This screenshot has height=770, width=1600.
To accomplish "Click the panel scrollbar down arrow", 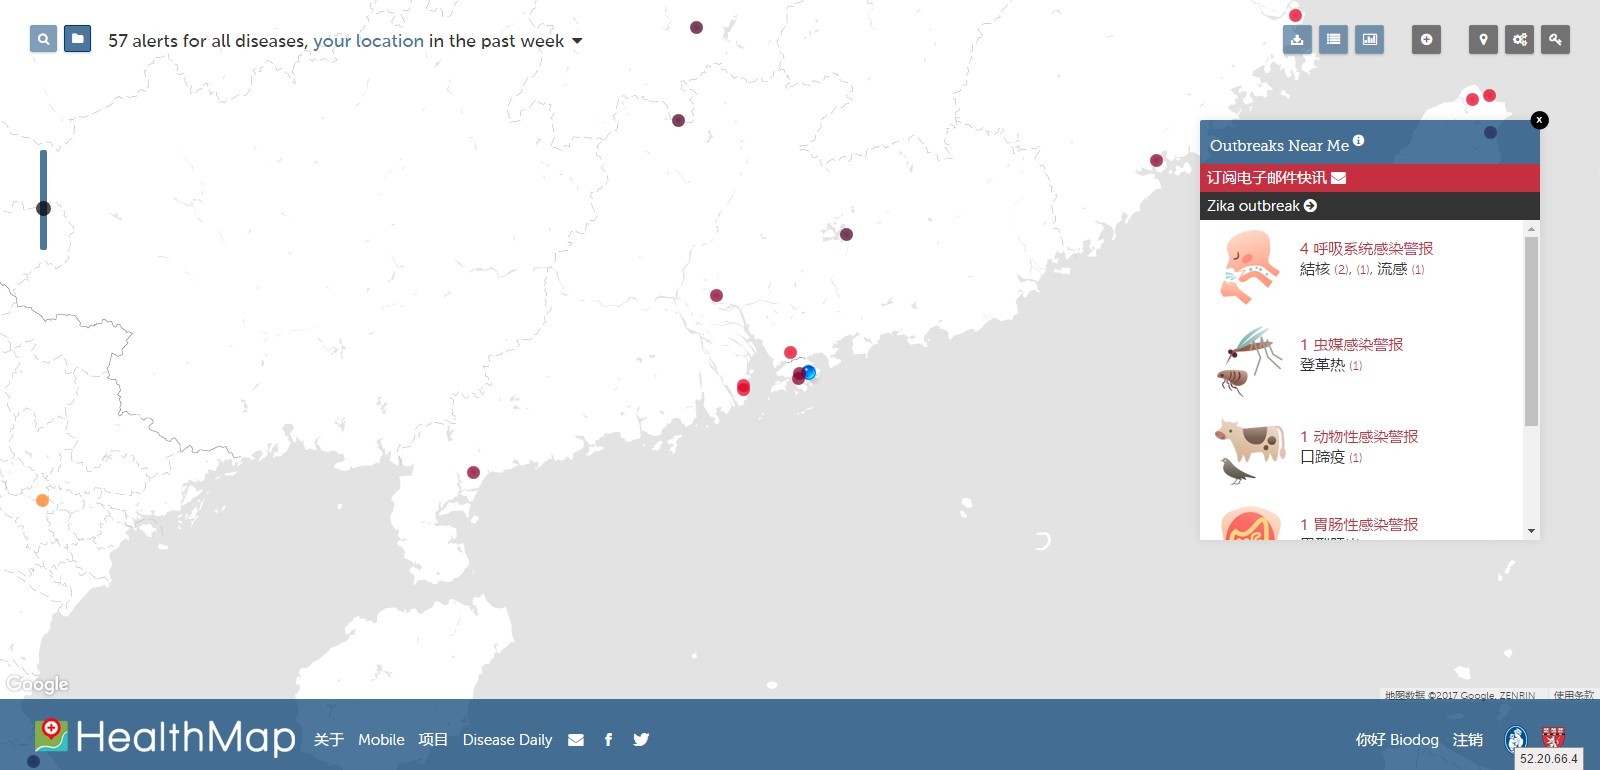I will 1531,531.
